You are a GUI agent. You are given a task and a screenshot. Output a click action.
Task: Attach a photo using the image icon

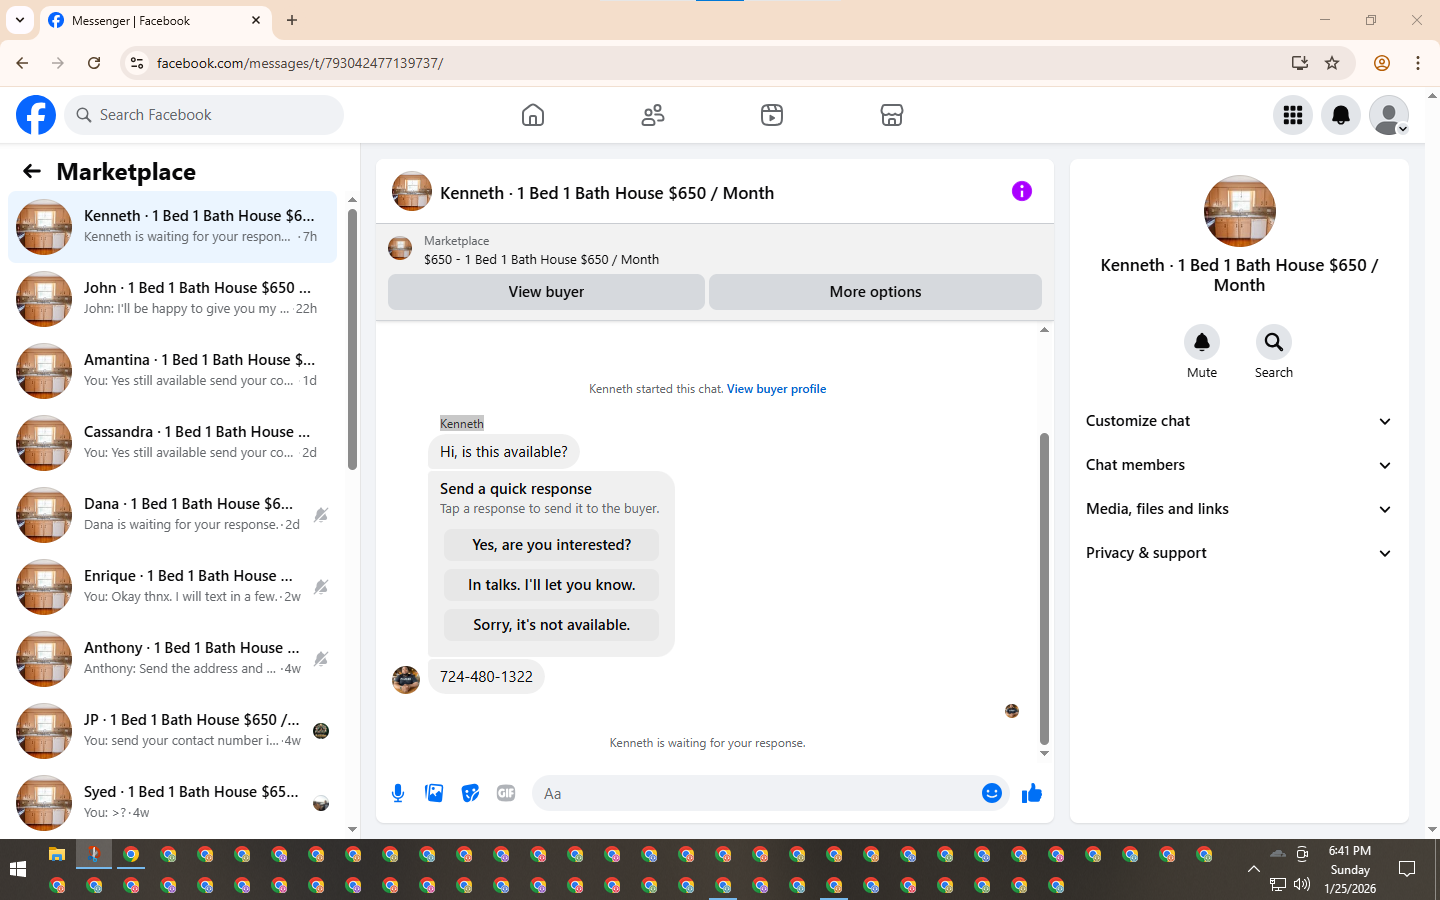[434, 793]
